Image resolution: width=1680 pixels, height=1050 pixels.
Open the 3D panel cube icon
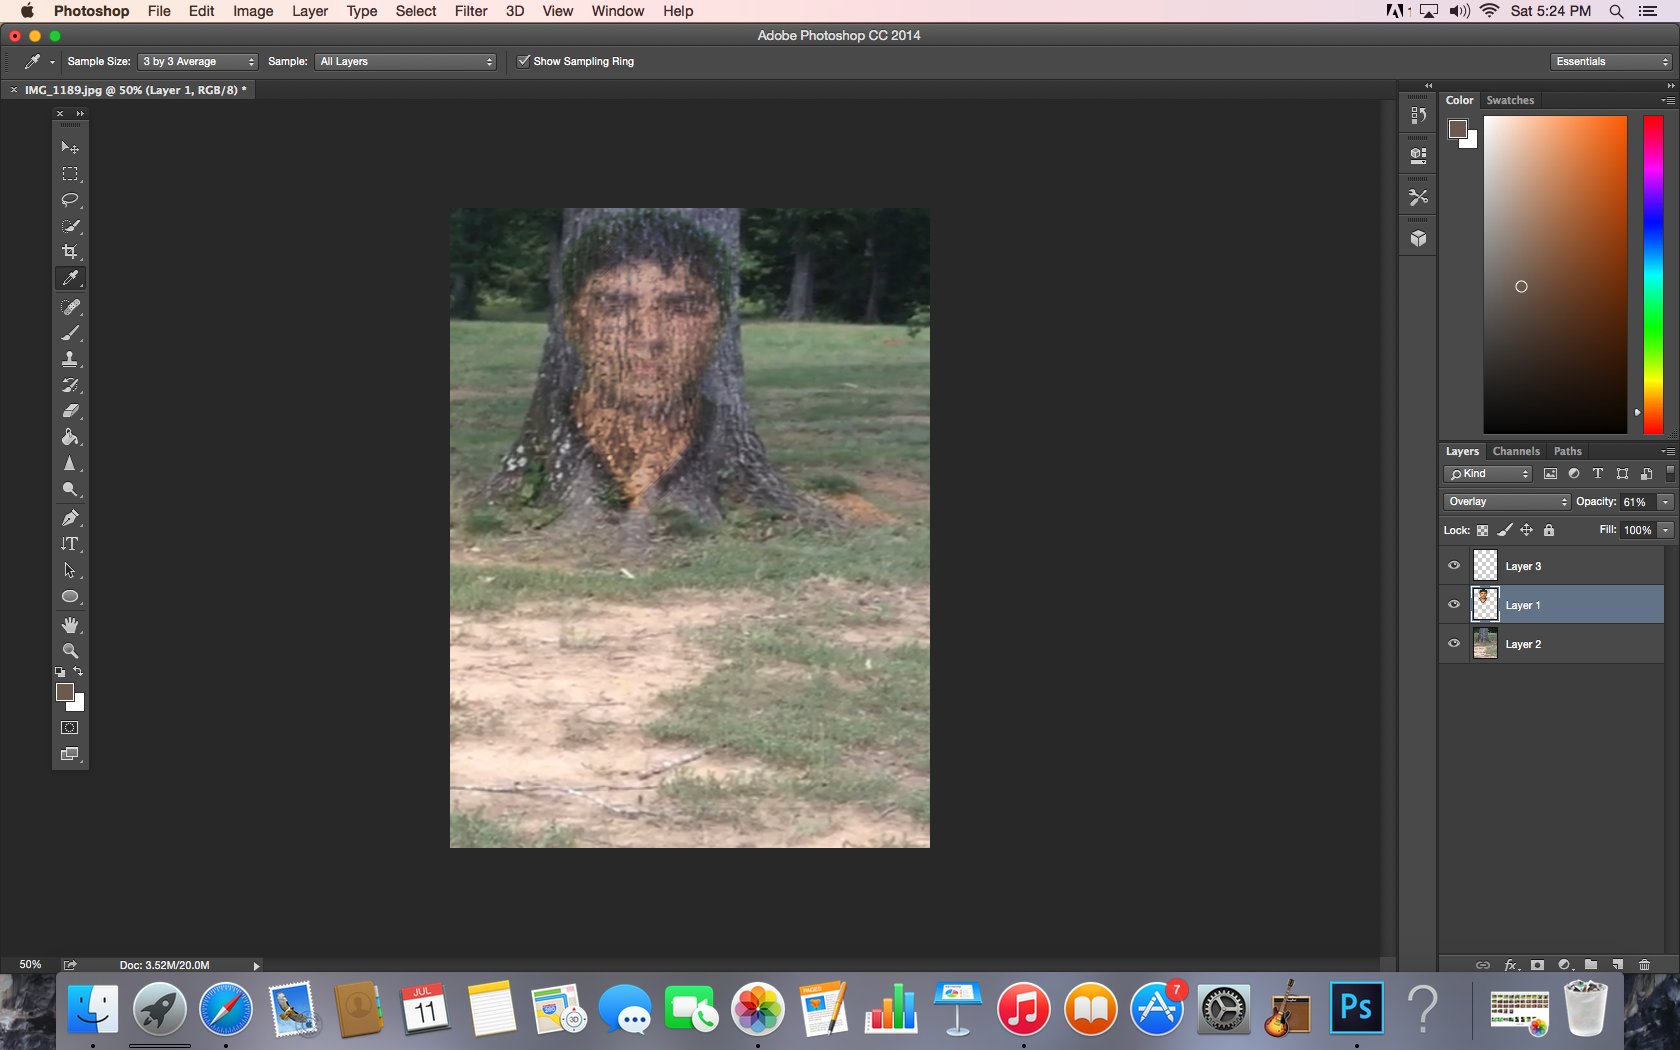1418,239
